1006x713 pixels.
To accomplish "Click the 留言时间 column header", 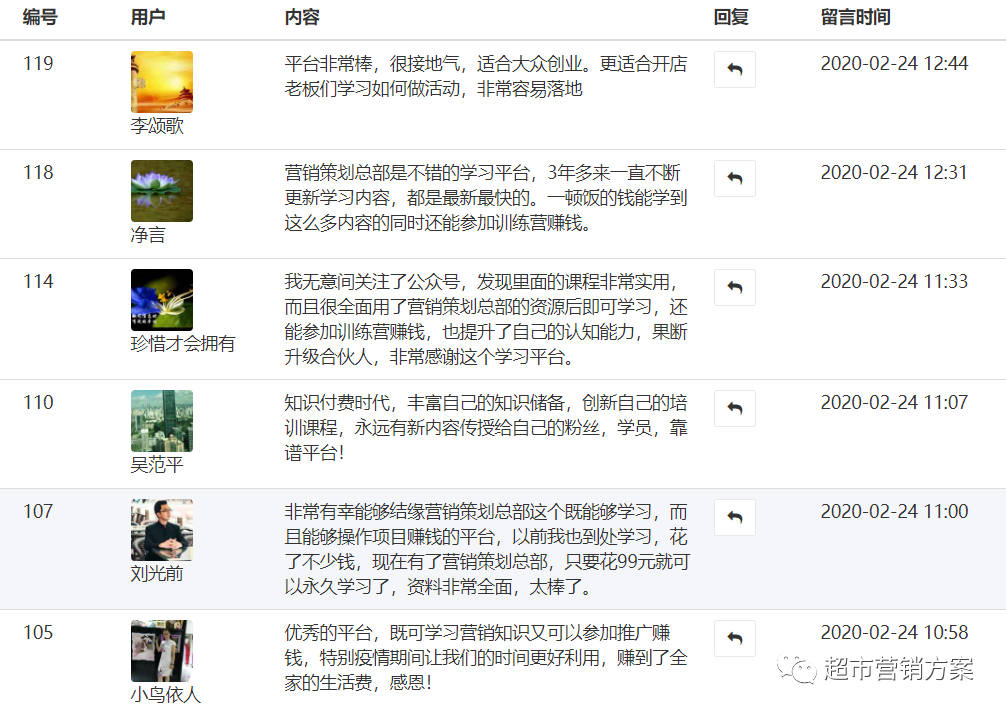I will point(856,17).
